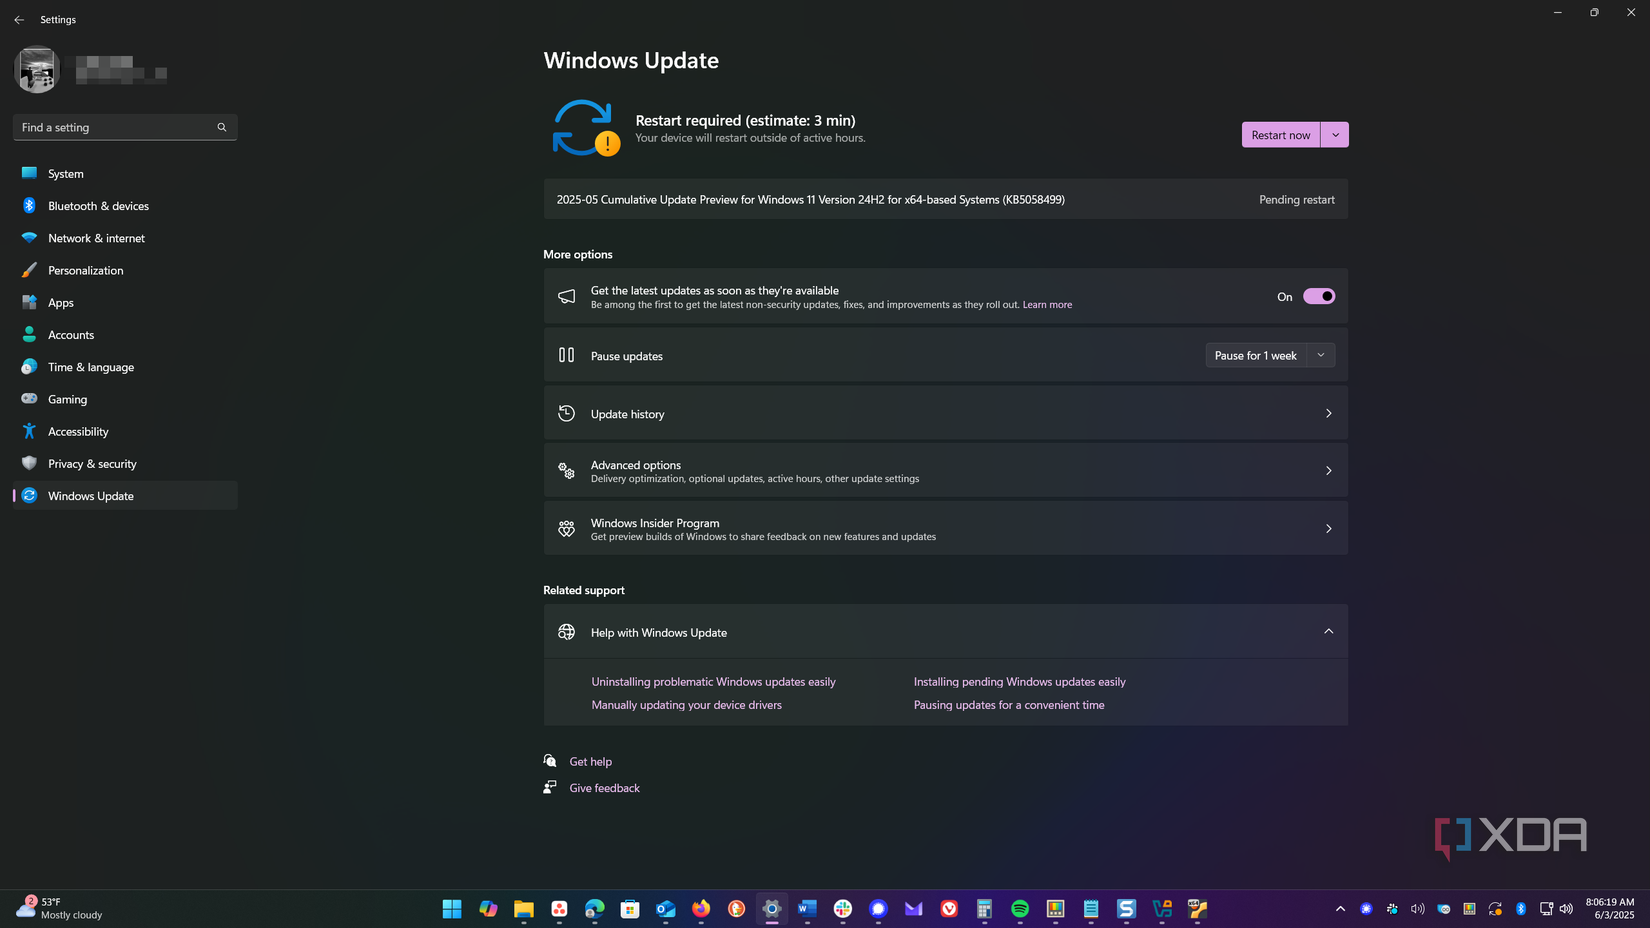Open Calculator from the taskbar
This screenshot has width=1650, height=928.
(x=985, y=908)
